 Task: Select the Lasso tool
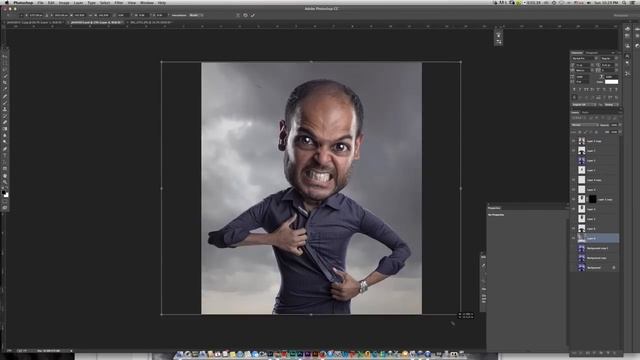click(x=5, y=69)
